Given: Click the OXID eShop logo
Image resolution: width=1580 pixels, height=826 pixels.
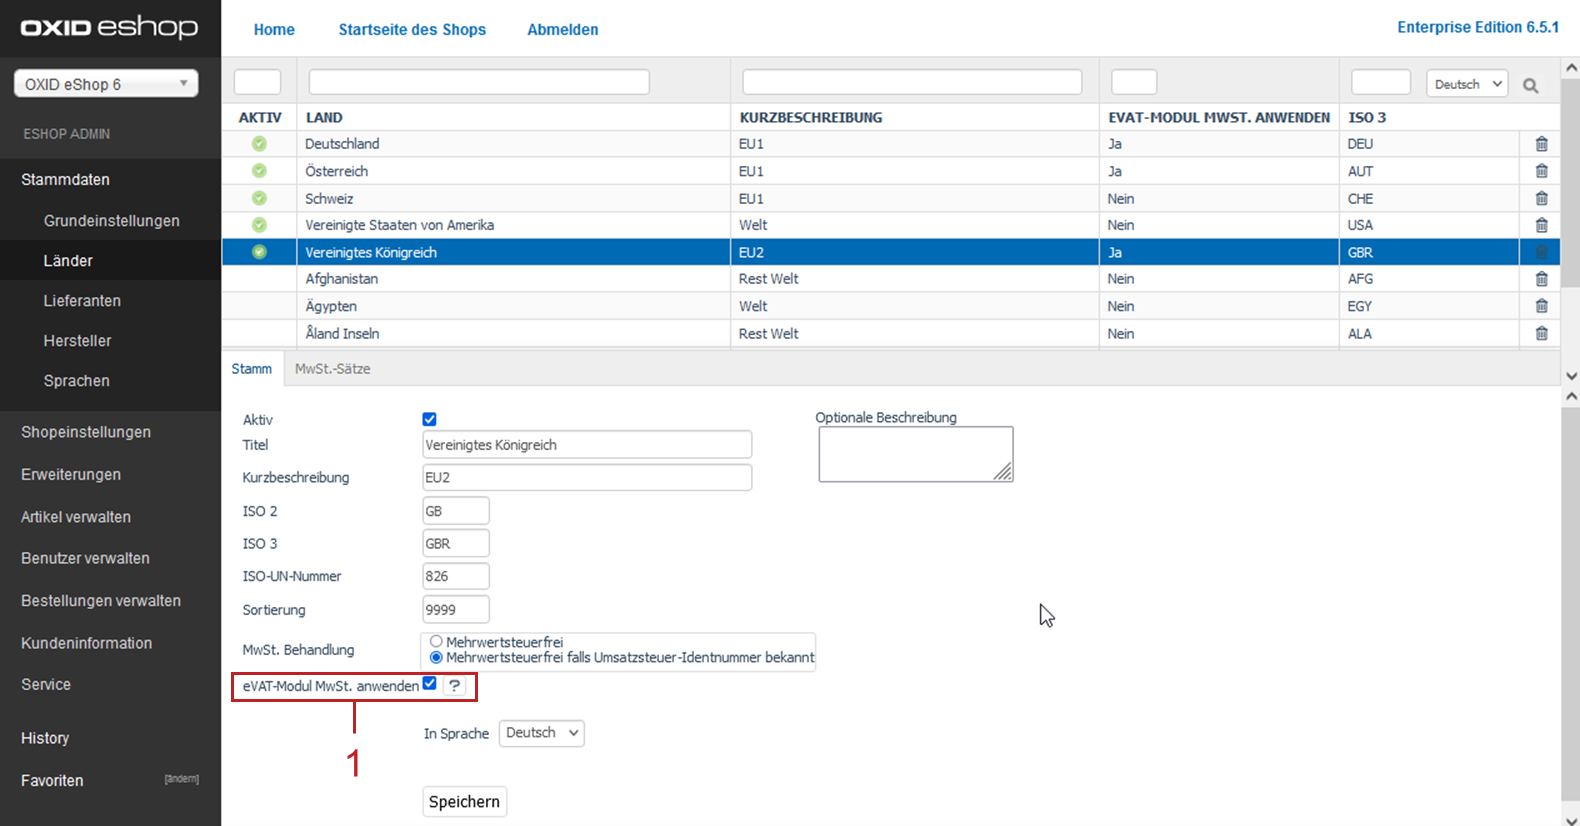Looking at the screenshot, I should pyautogui.click(x=110, y=28).
